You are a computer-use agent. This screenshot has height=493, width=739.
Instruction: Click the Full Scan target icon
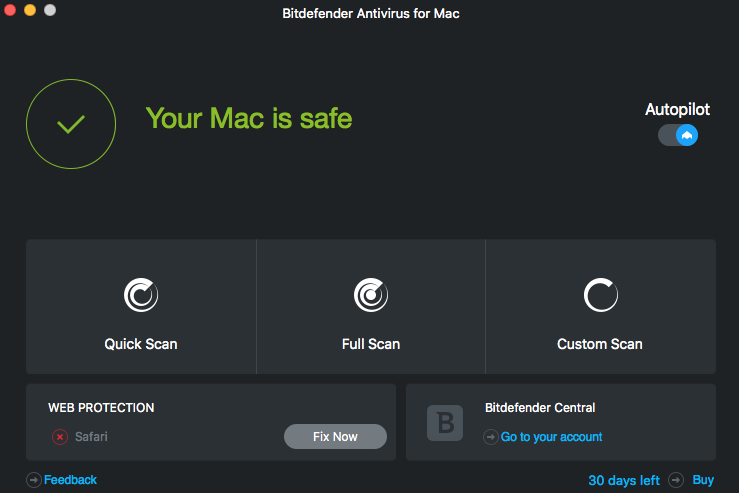tap(371, 295)
